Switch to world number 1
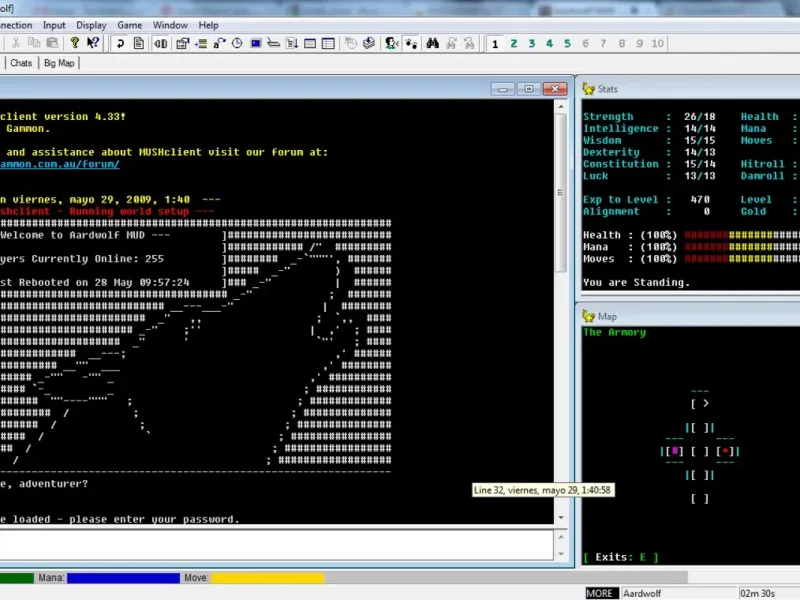The width and height of the screenshot is (800, 600). [x=495, y=44]
